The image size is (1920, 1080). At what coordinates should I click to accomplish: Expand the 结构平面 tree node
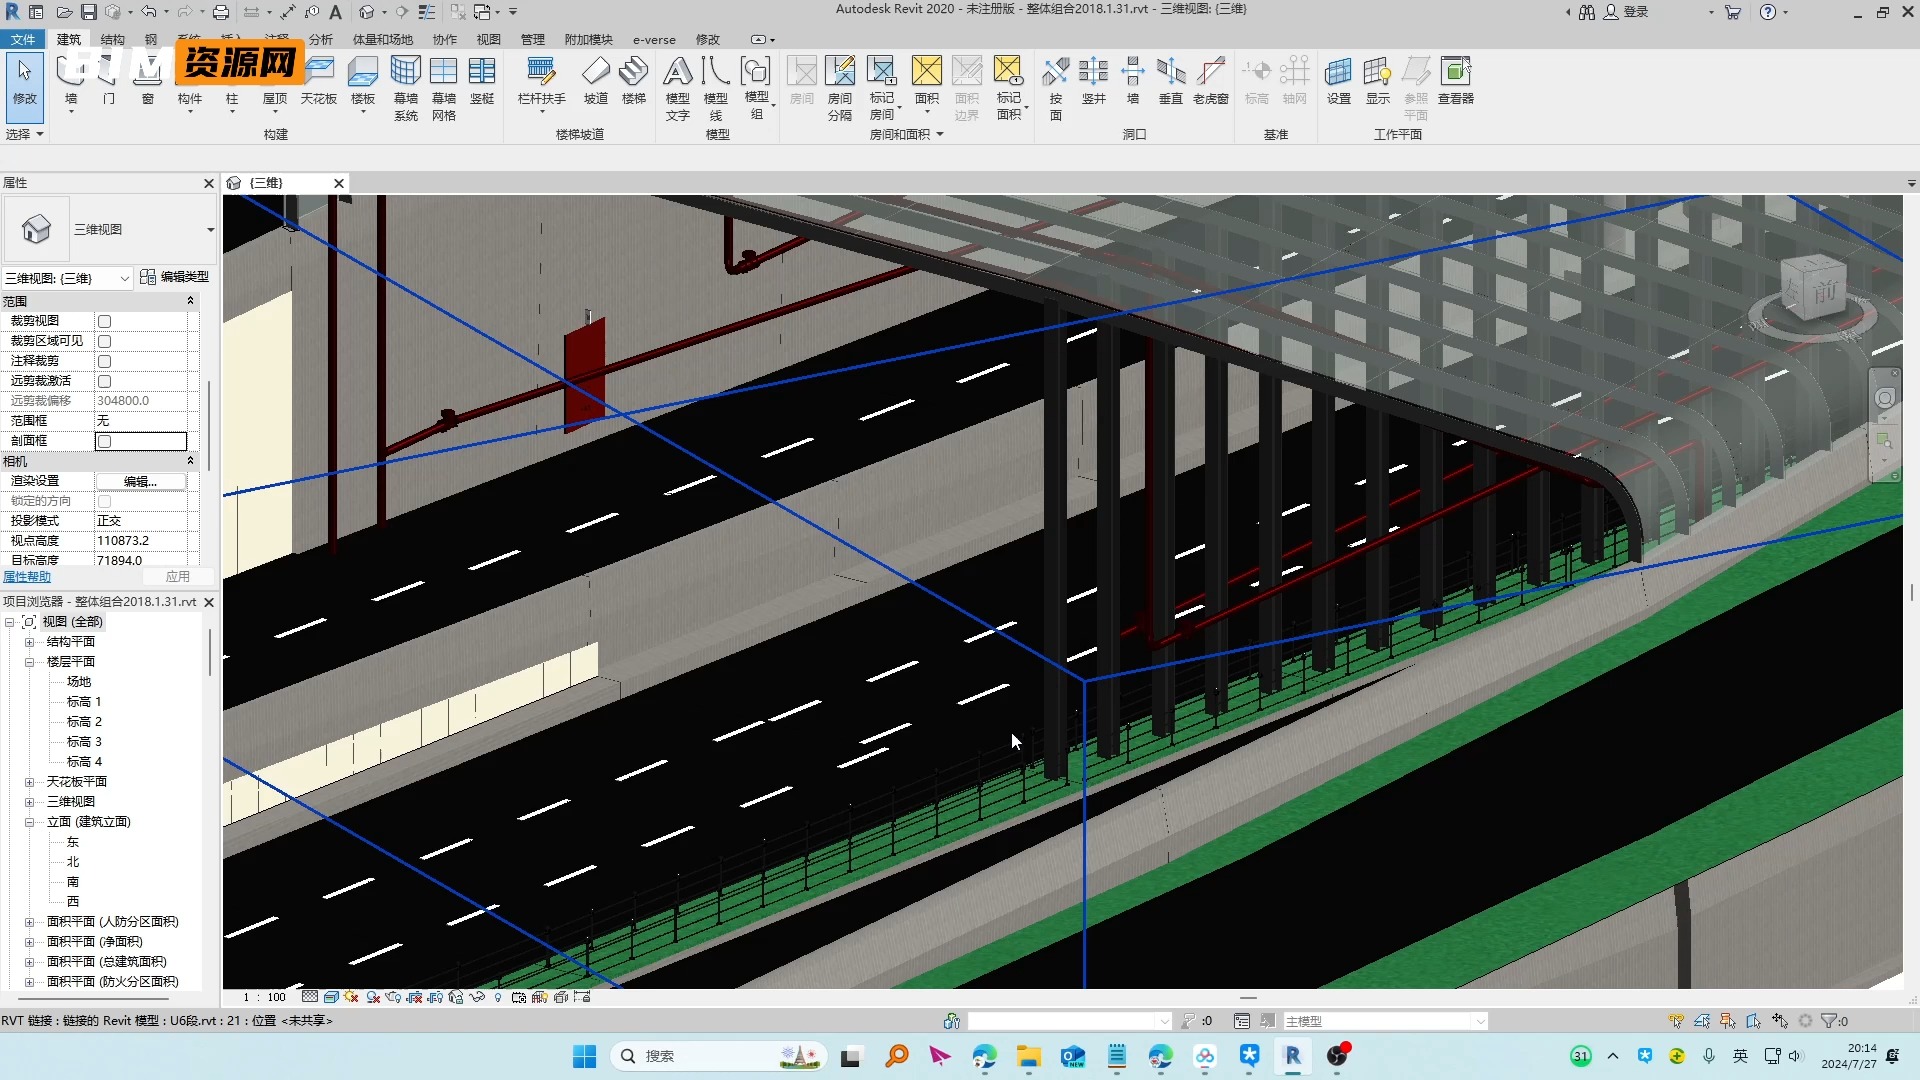31,641
